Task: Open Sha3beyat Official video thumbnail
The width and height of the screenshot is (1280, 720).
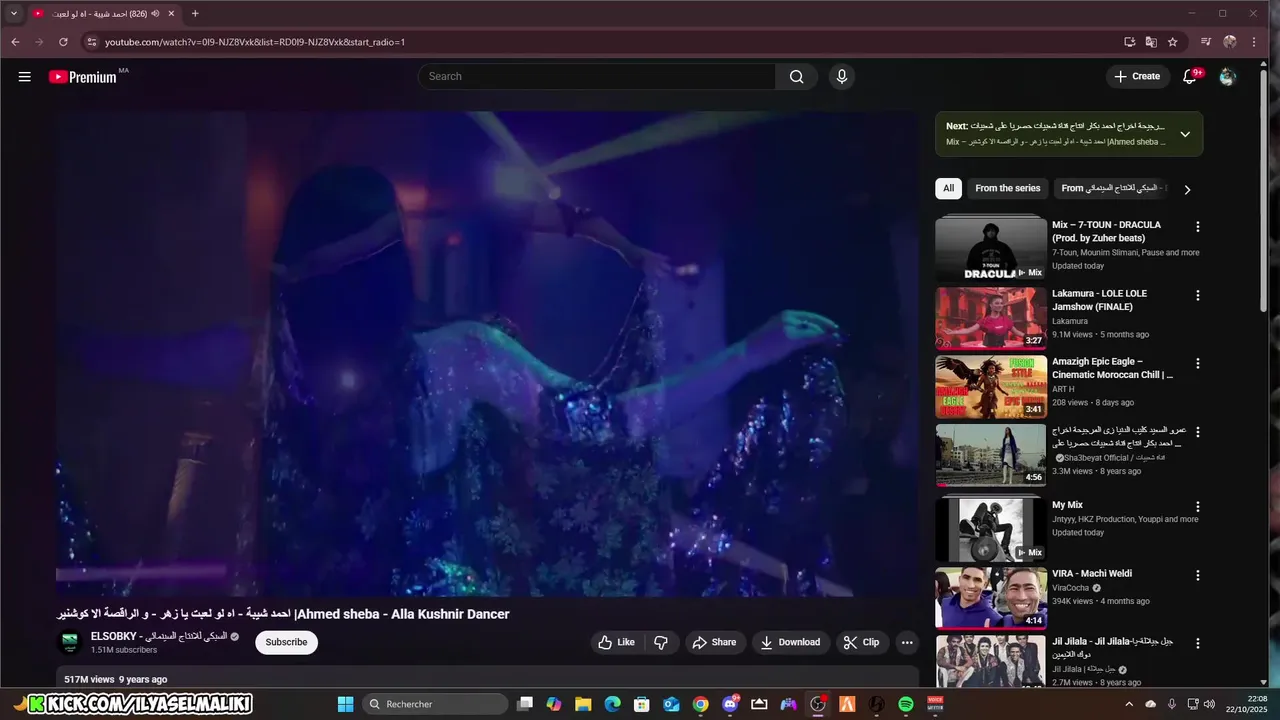Action: click(991, 455)
